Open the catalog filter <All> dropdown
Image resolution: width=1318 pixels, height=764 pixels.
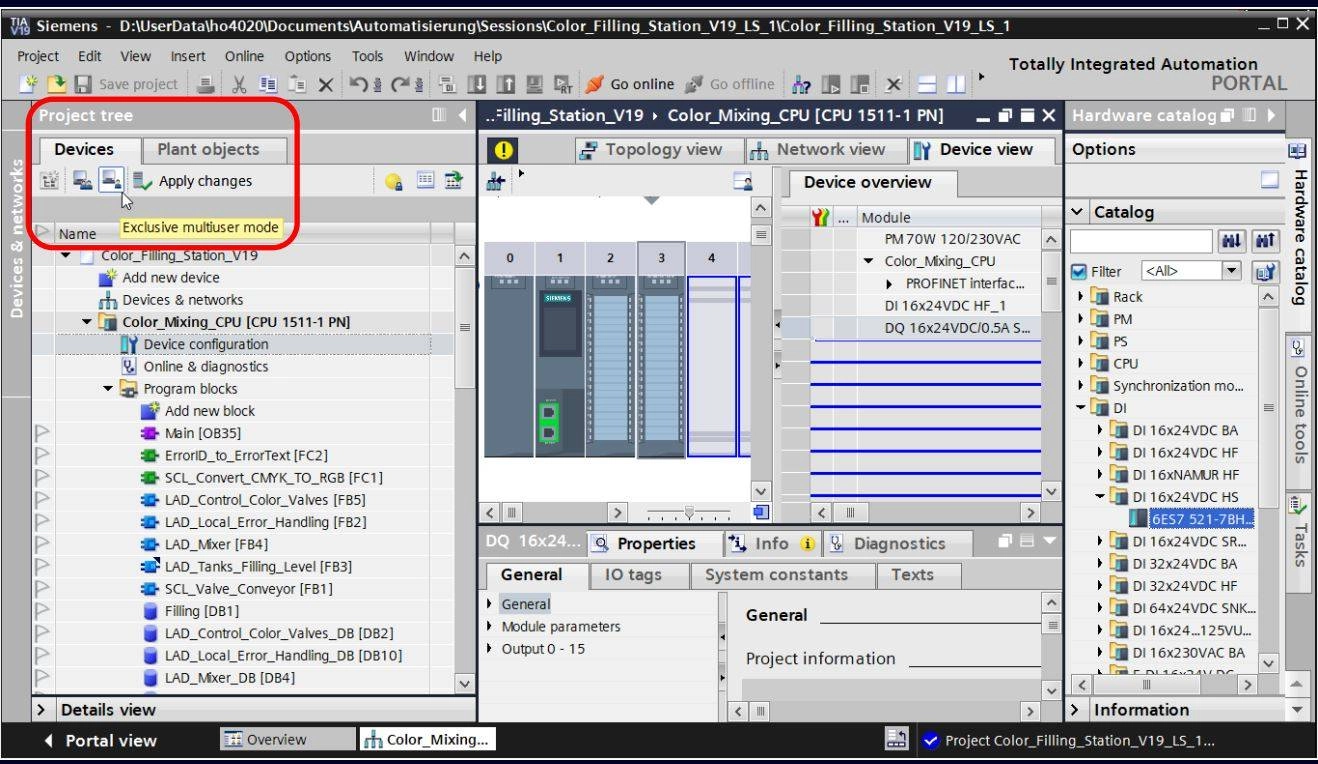pyautogui.click(x=1231, y=271)
